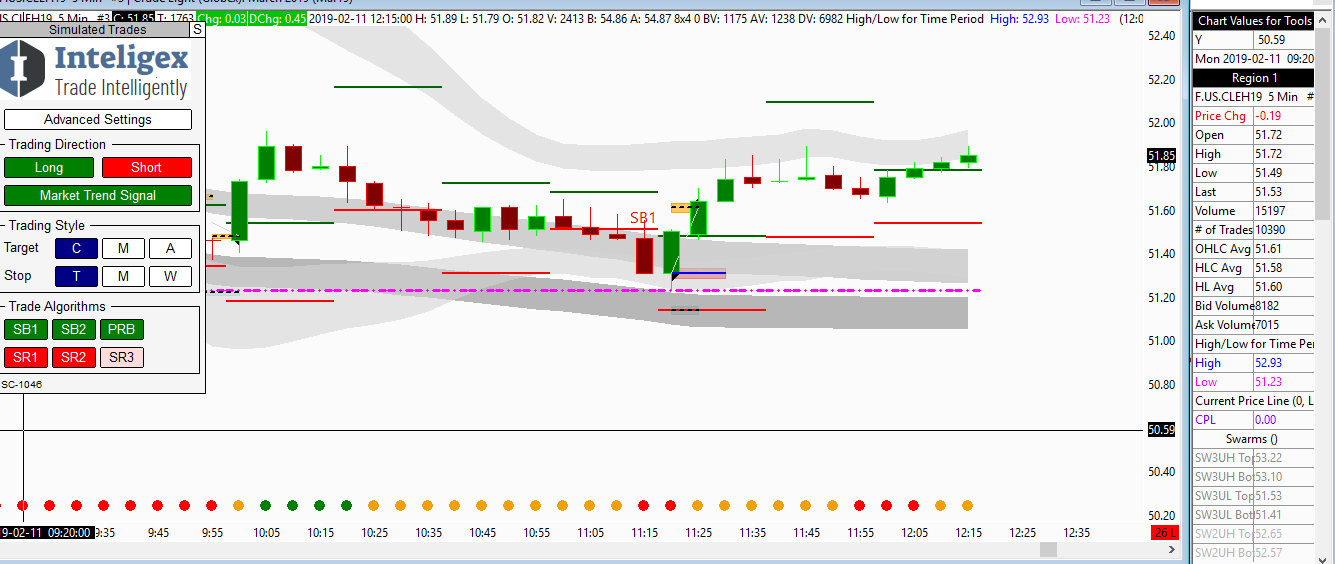Click the orange dot at 12:15

tap(967, 506)
